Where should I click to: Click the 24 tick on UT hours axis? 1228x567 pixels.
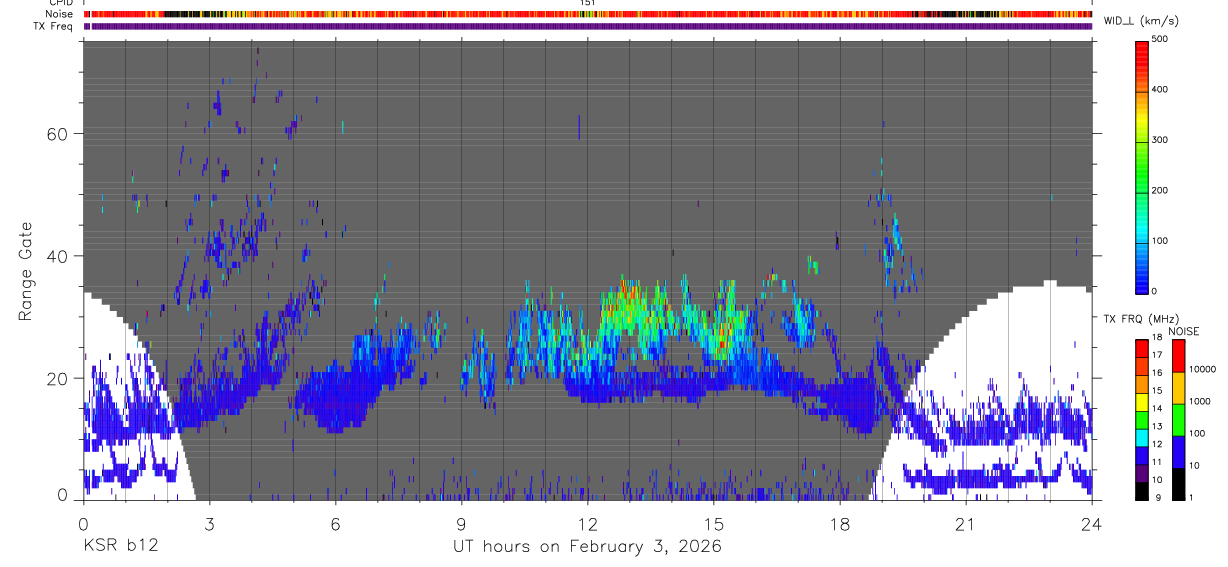pyautogui.click(x=1092, y=523)
